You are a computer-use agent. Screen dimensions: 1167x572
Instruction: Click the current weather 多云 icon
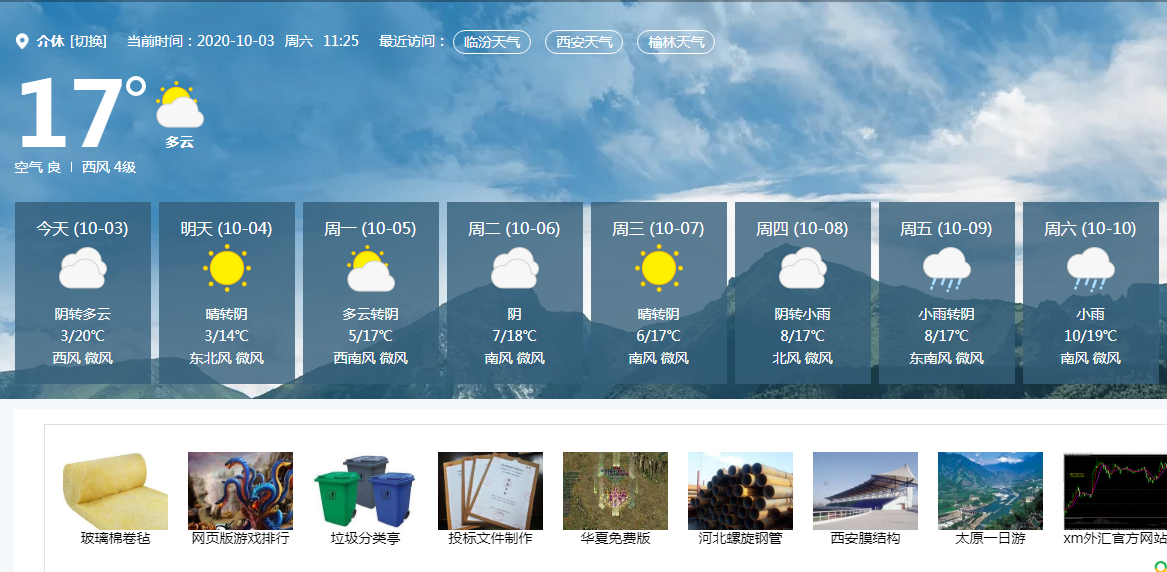[x=179, y=106]
